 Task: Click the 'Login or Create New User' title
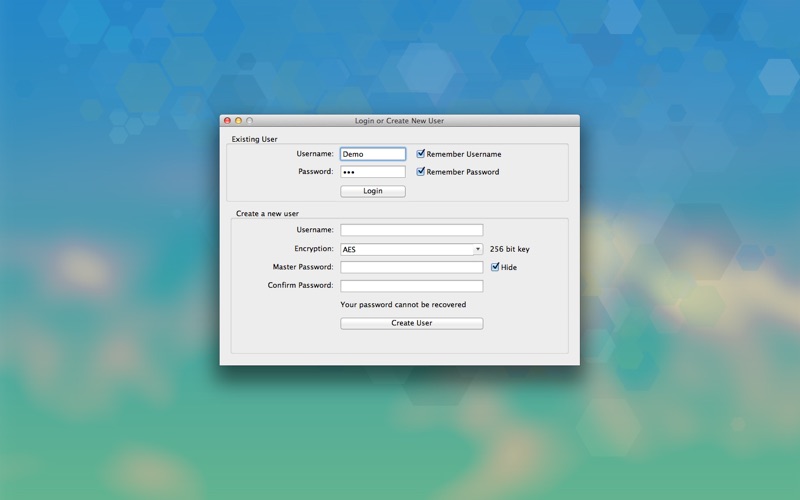(x=399, y=121)
